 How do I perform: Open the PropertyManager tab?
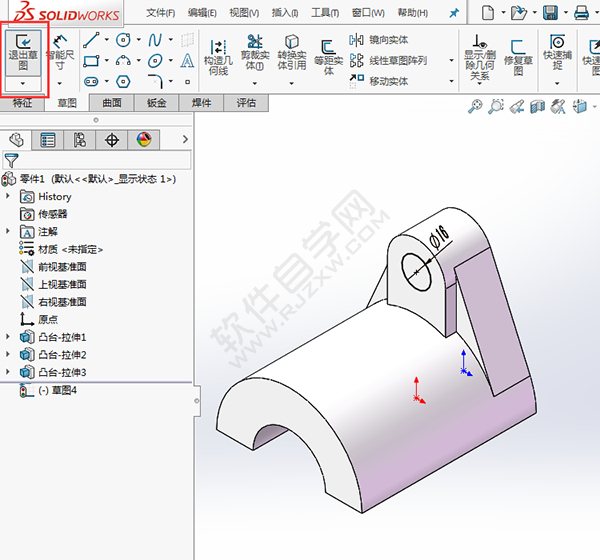pyautogui.click(x=48, y=140)
